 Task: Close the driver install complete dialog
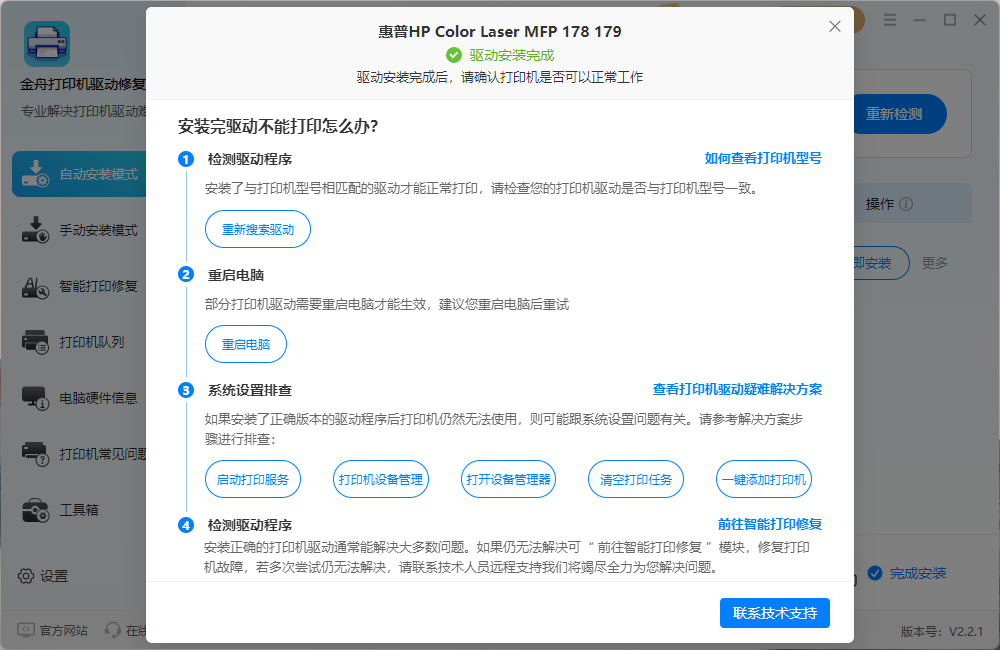[834, 27]
